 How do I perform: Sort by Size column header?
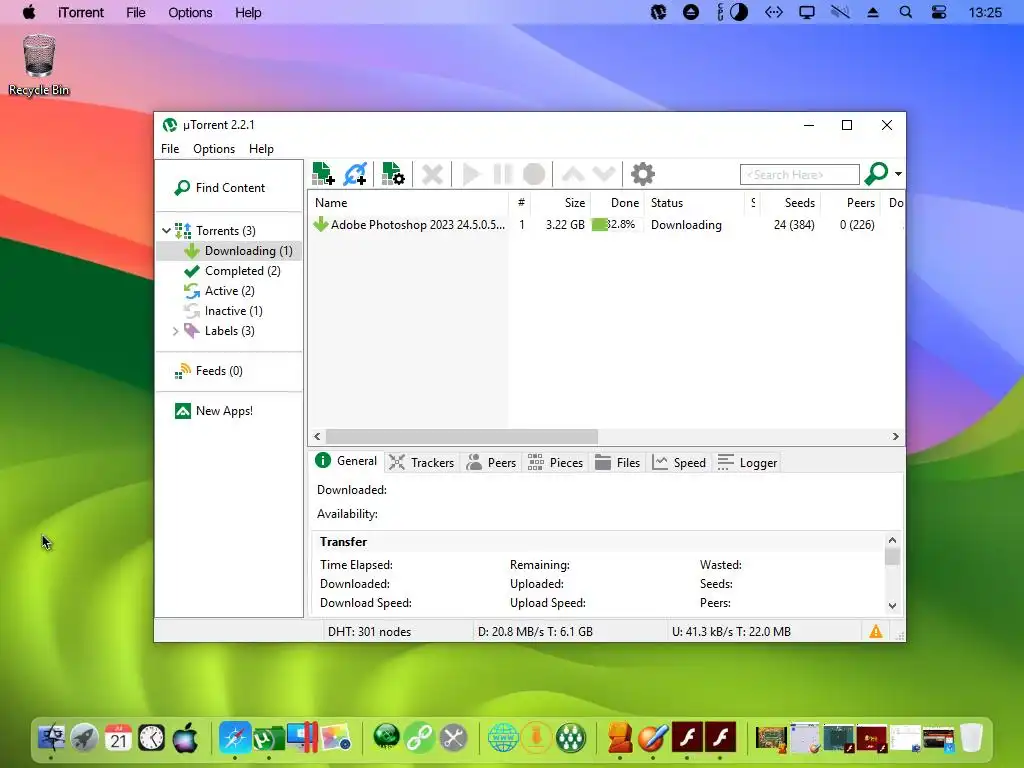click(x=562, y=203)
